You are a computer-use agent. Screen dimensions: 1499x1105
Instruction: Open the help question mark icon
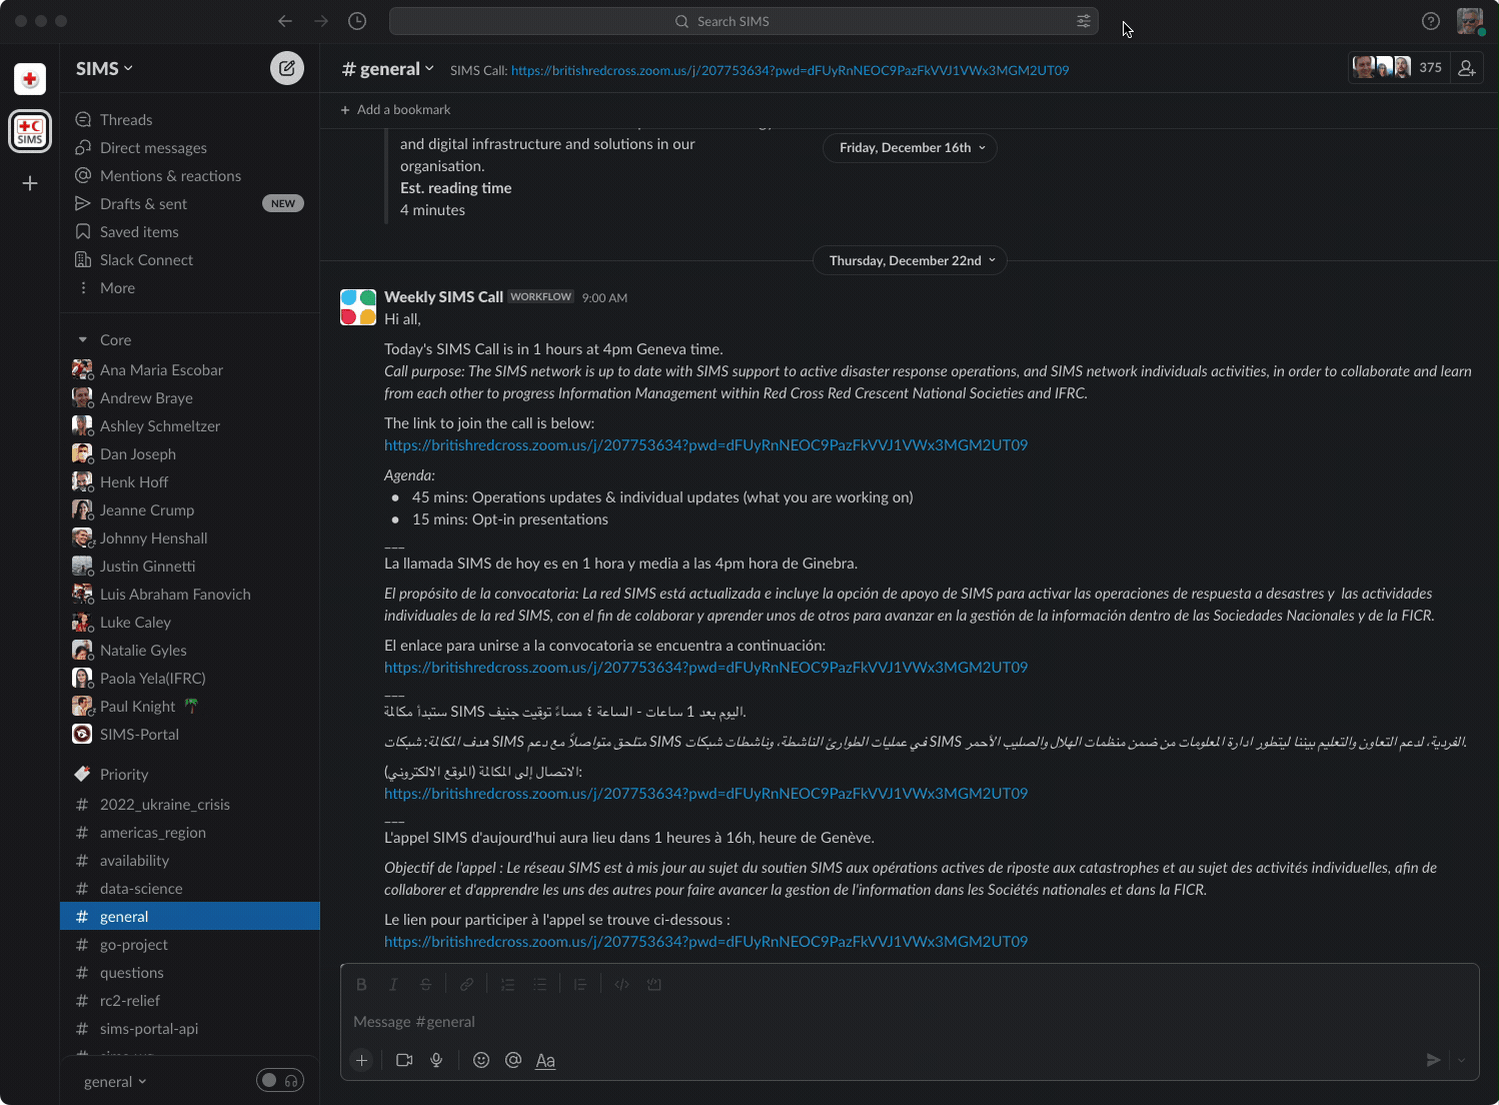click(1431, 21)
